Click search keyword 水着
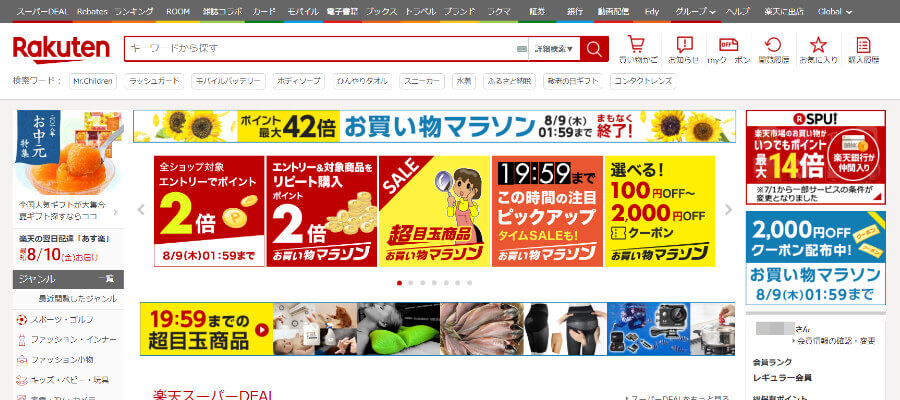Viewport: 900px width, 400px height. (x=464, y=81)
